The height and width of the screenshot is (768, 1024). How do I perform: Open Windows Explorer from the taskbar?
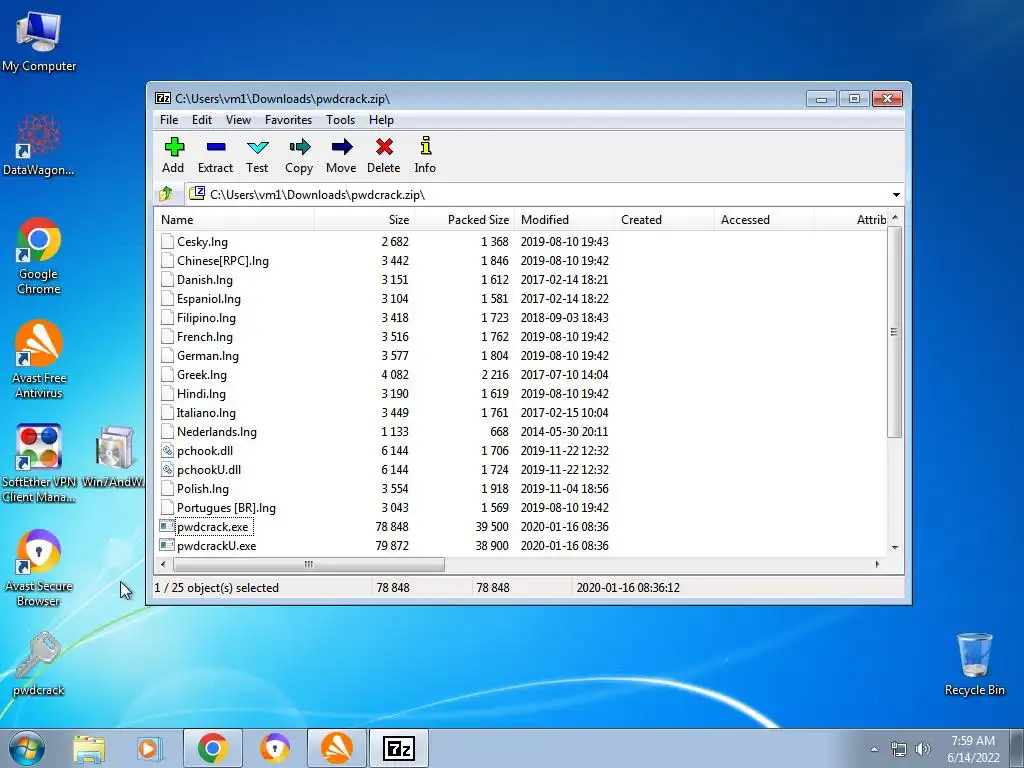[89, 748]
